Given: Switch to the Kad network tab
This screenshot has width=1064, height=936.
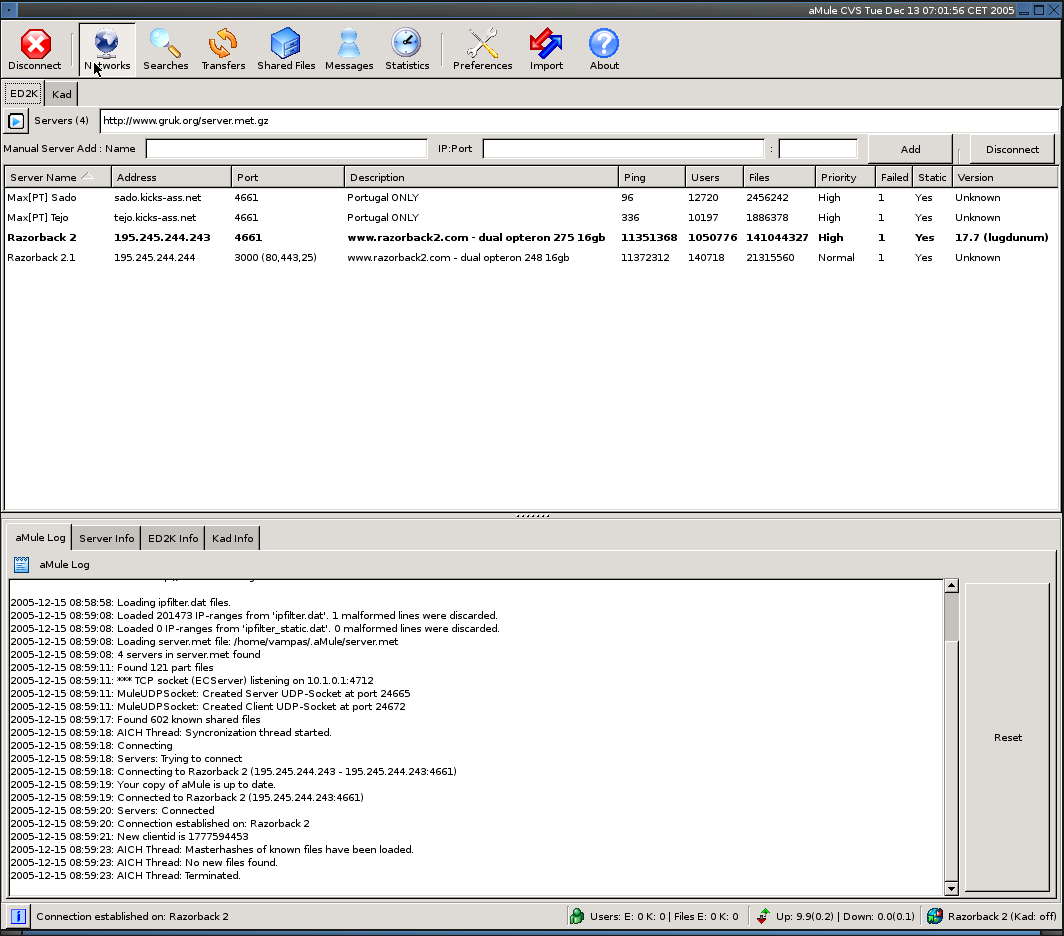Looking at the screenshot, I should (61, 94).
